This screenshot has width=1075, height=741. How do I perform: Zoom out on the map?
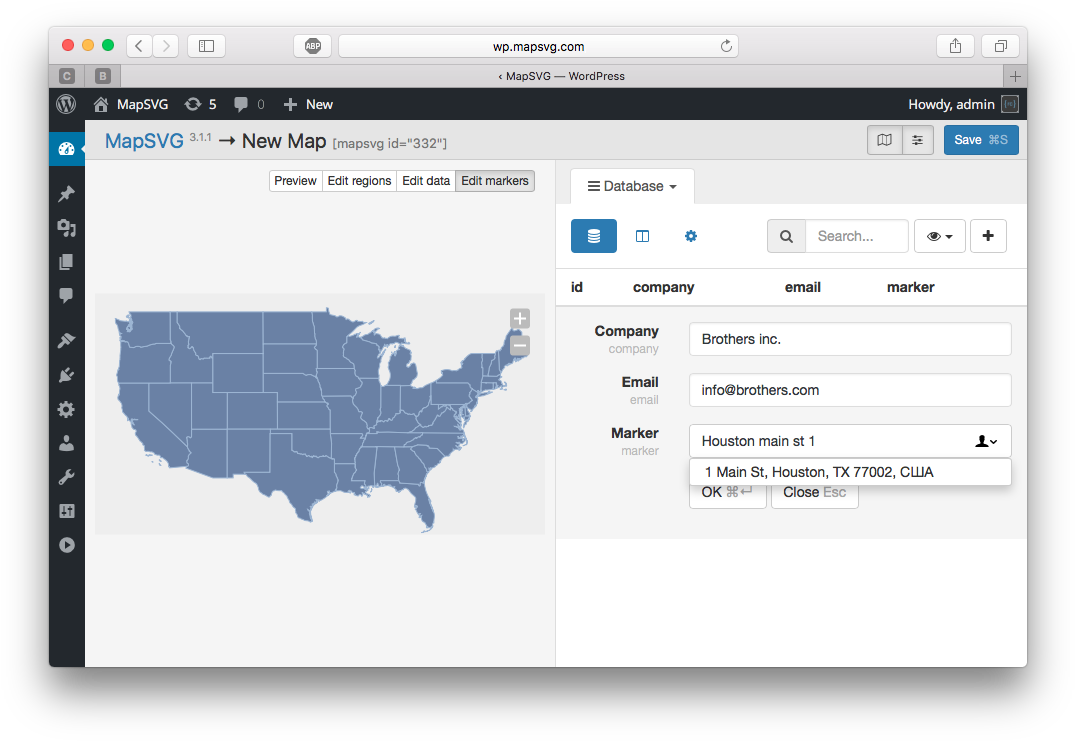click(520, 345)
